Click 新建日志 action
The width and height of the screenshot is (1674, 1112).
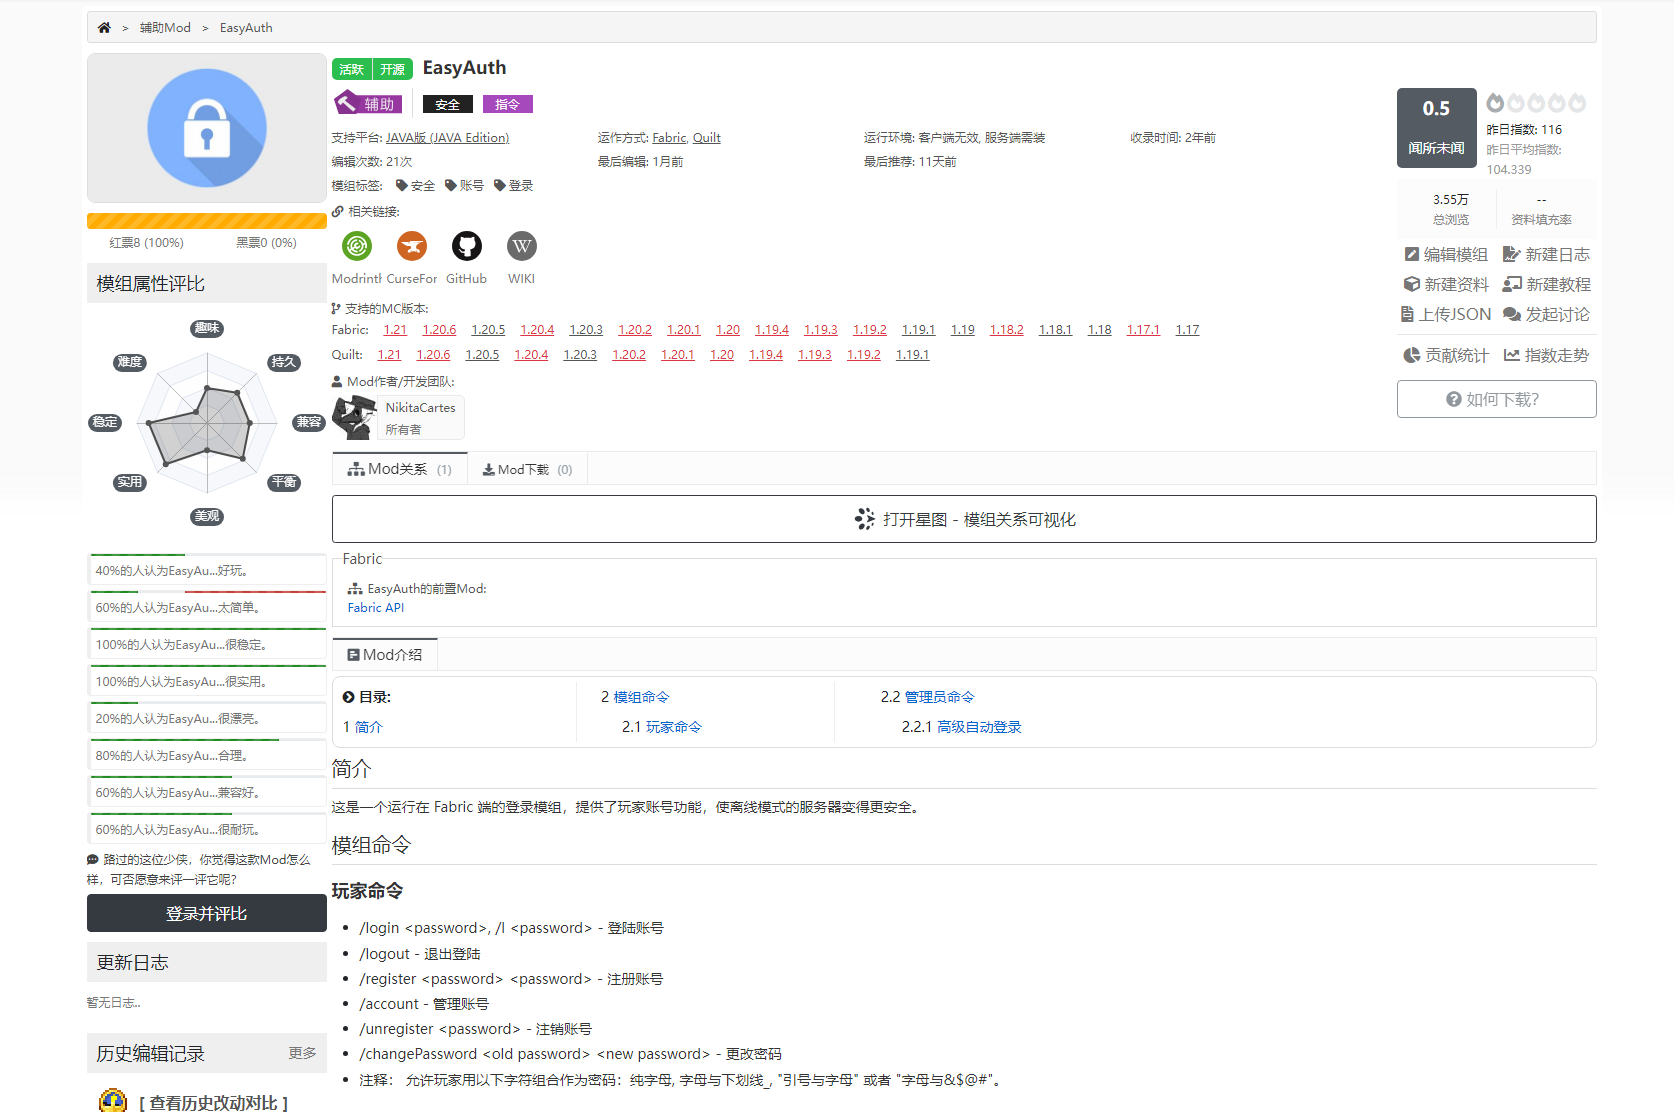tap(1546, 255)
